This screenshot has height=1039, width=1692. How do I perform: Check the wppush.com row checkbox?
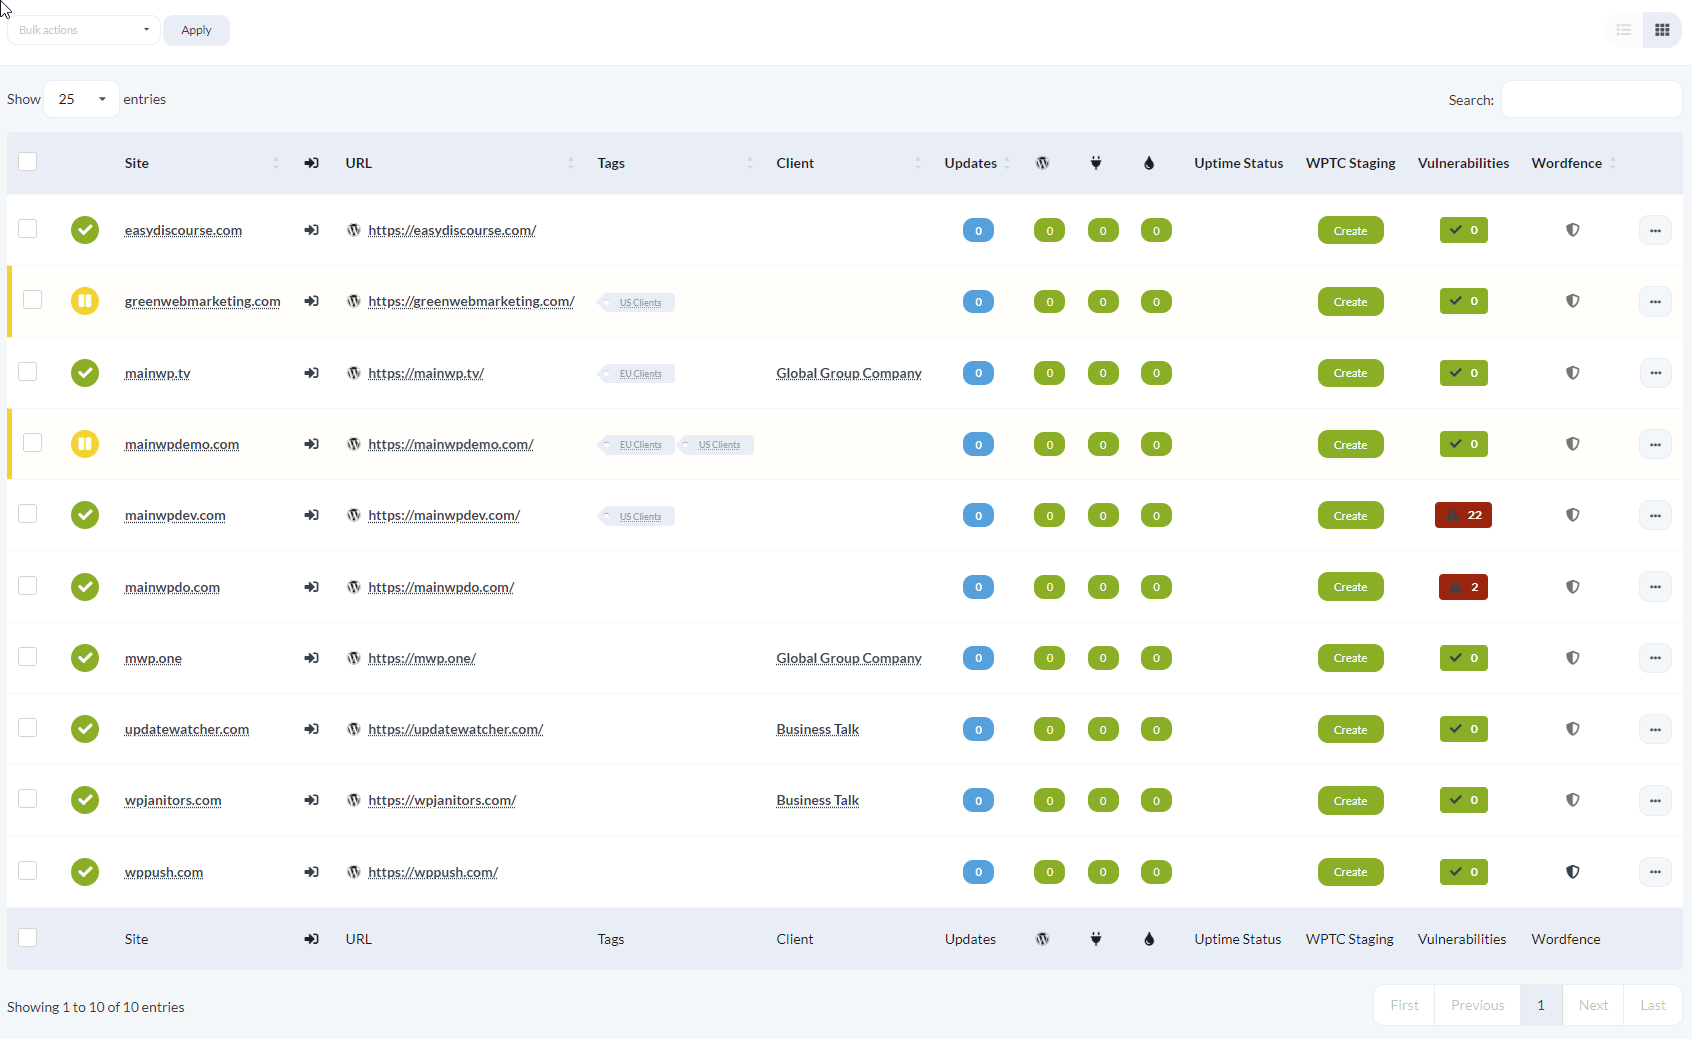tap(28, 871)
